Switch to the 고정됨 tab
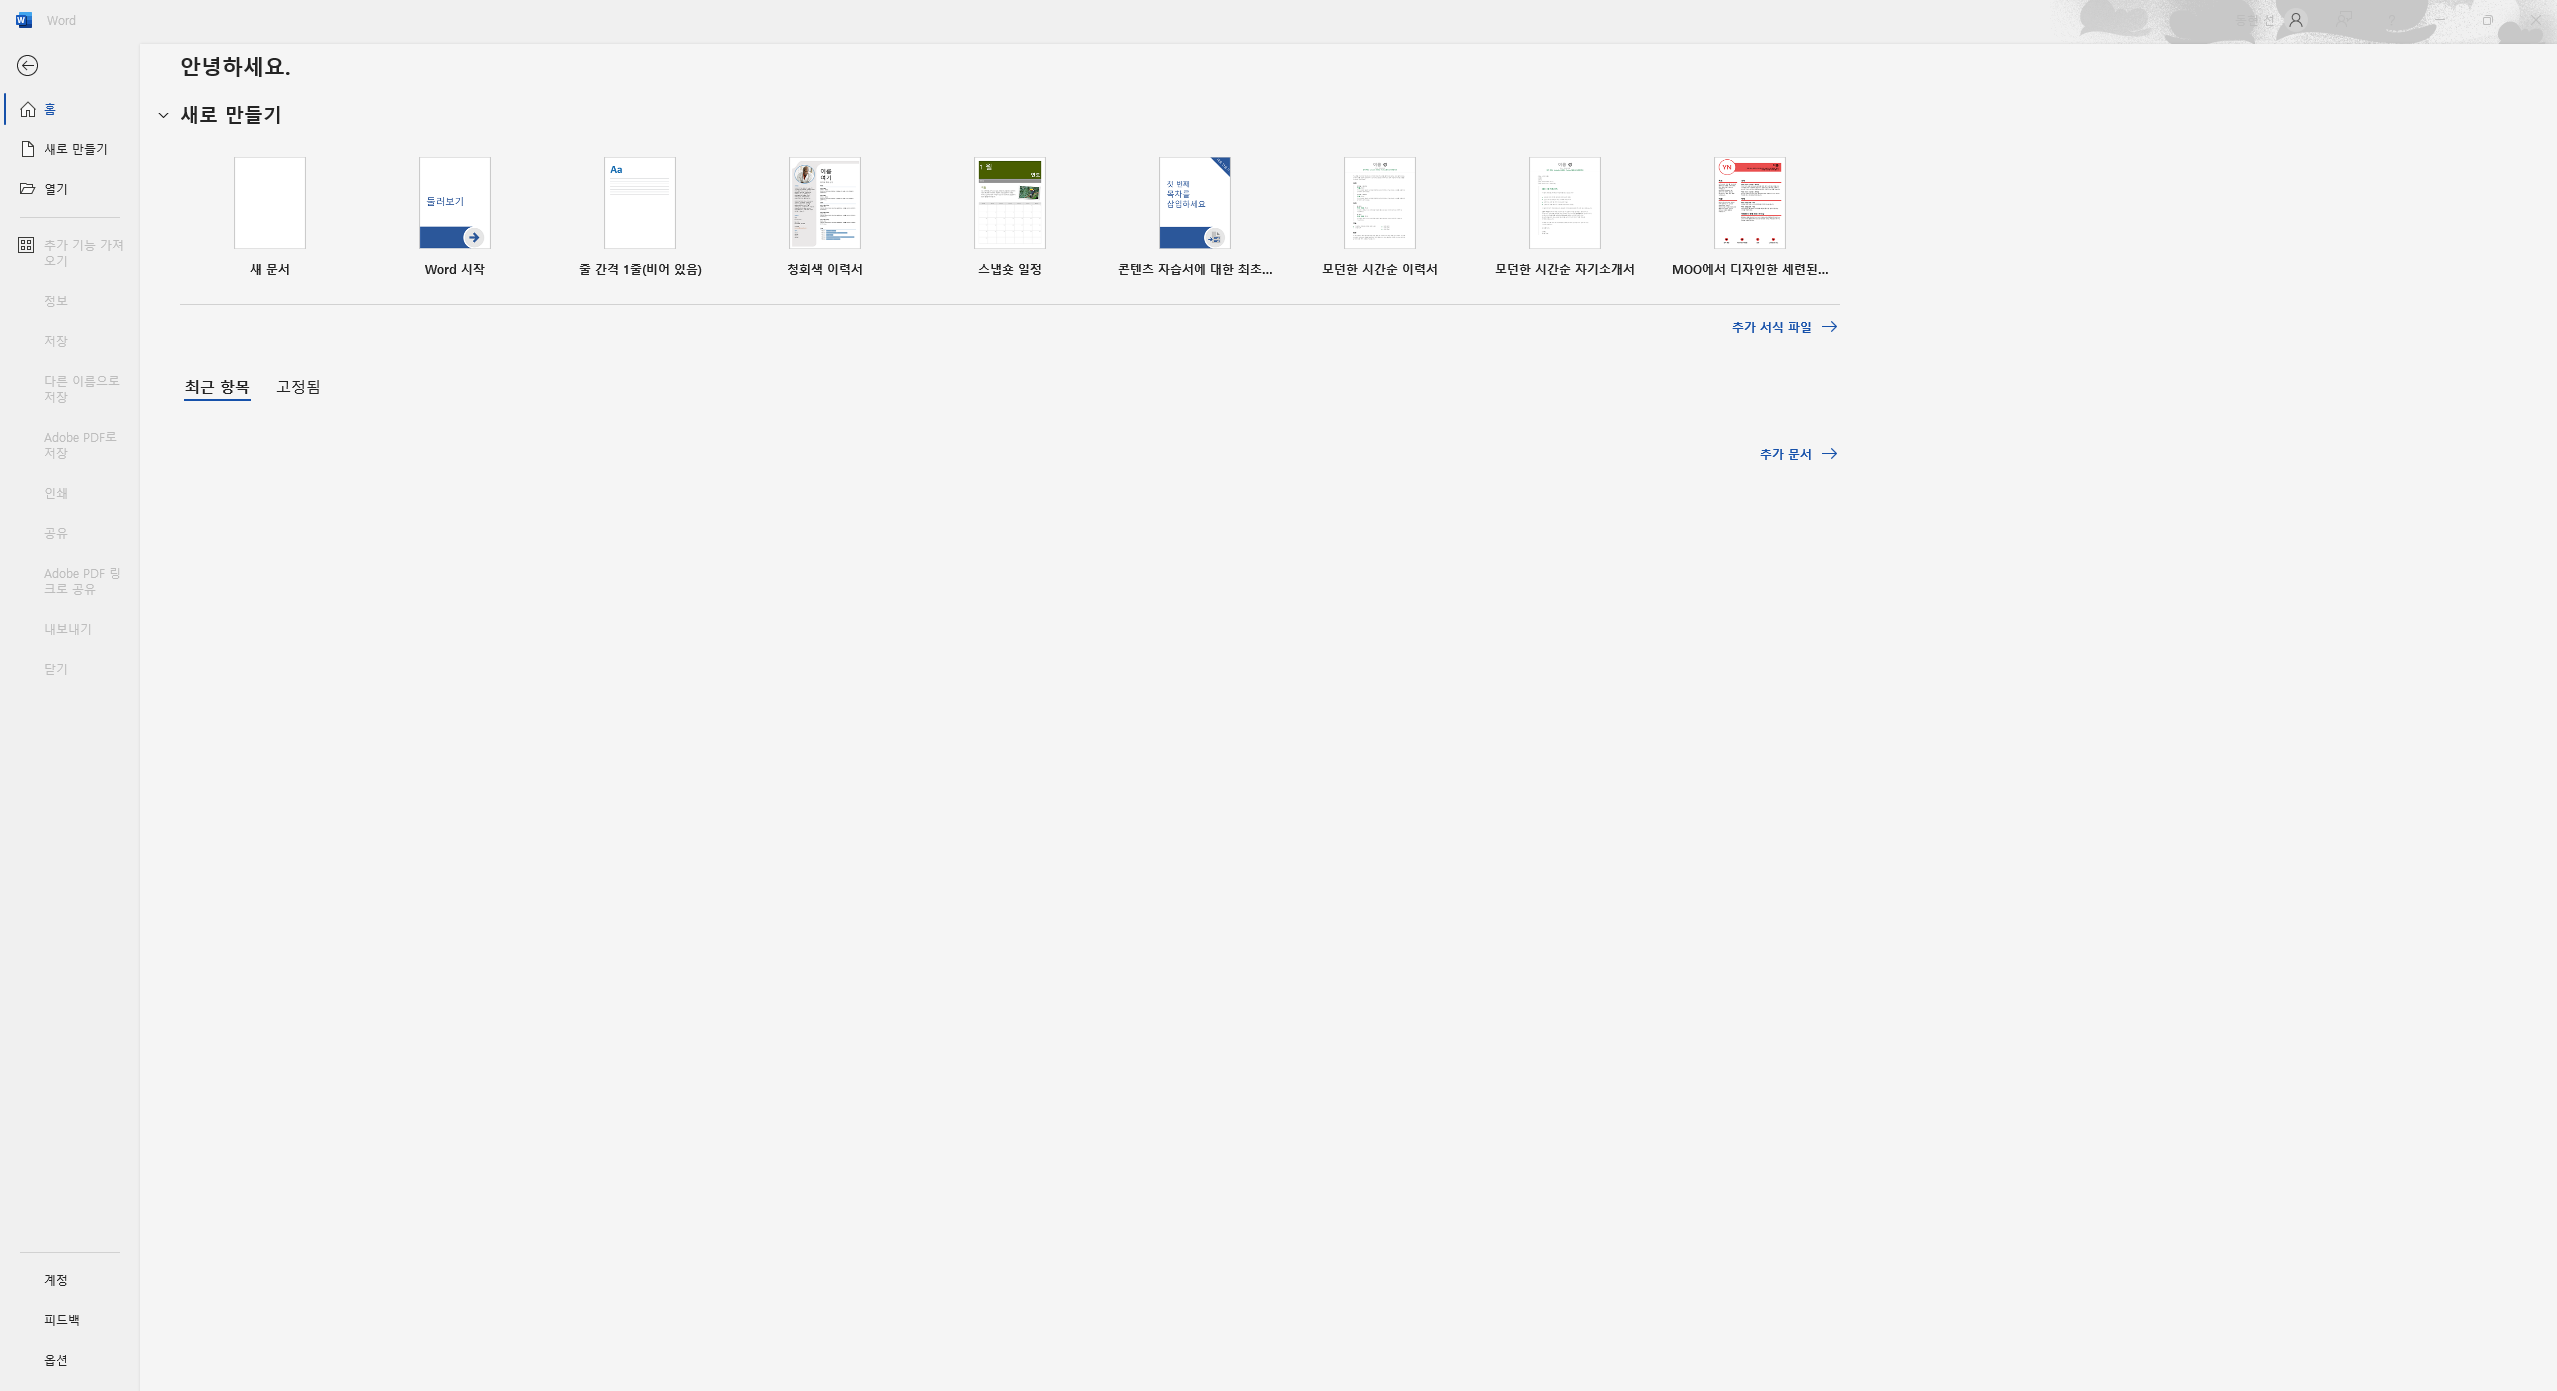 [298, 387]
